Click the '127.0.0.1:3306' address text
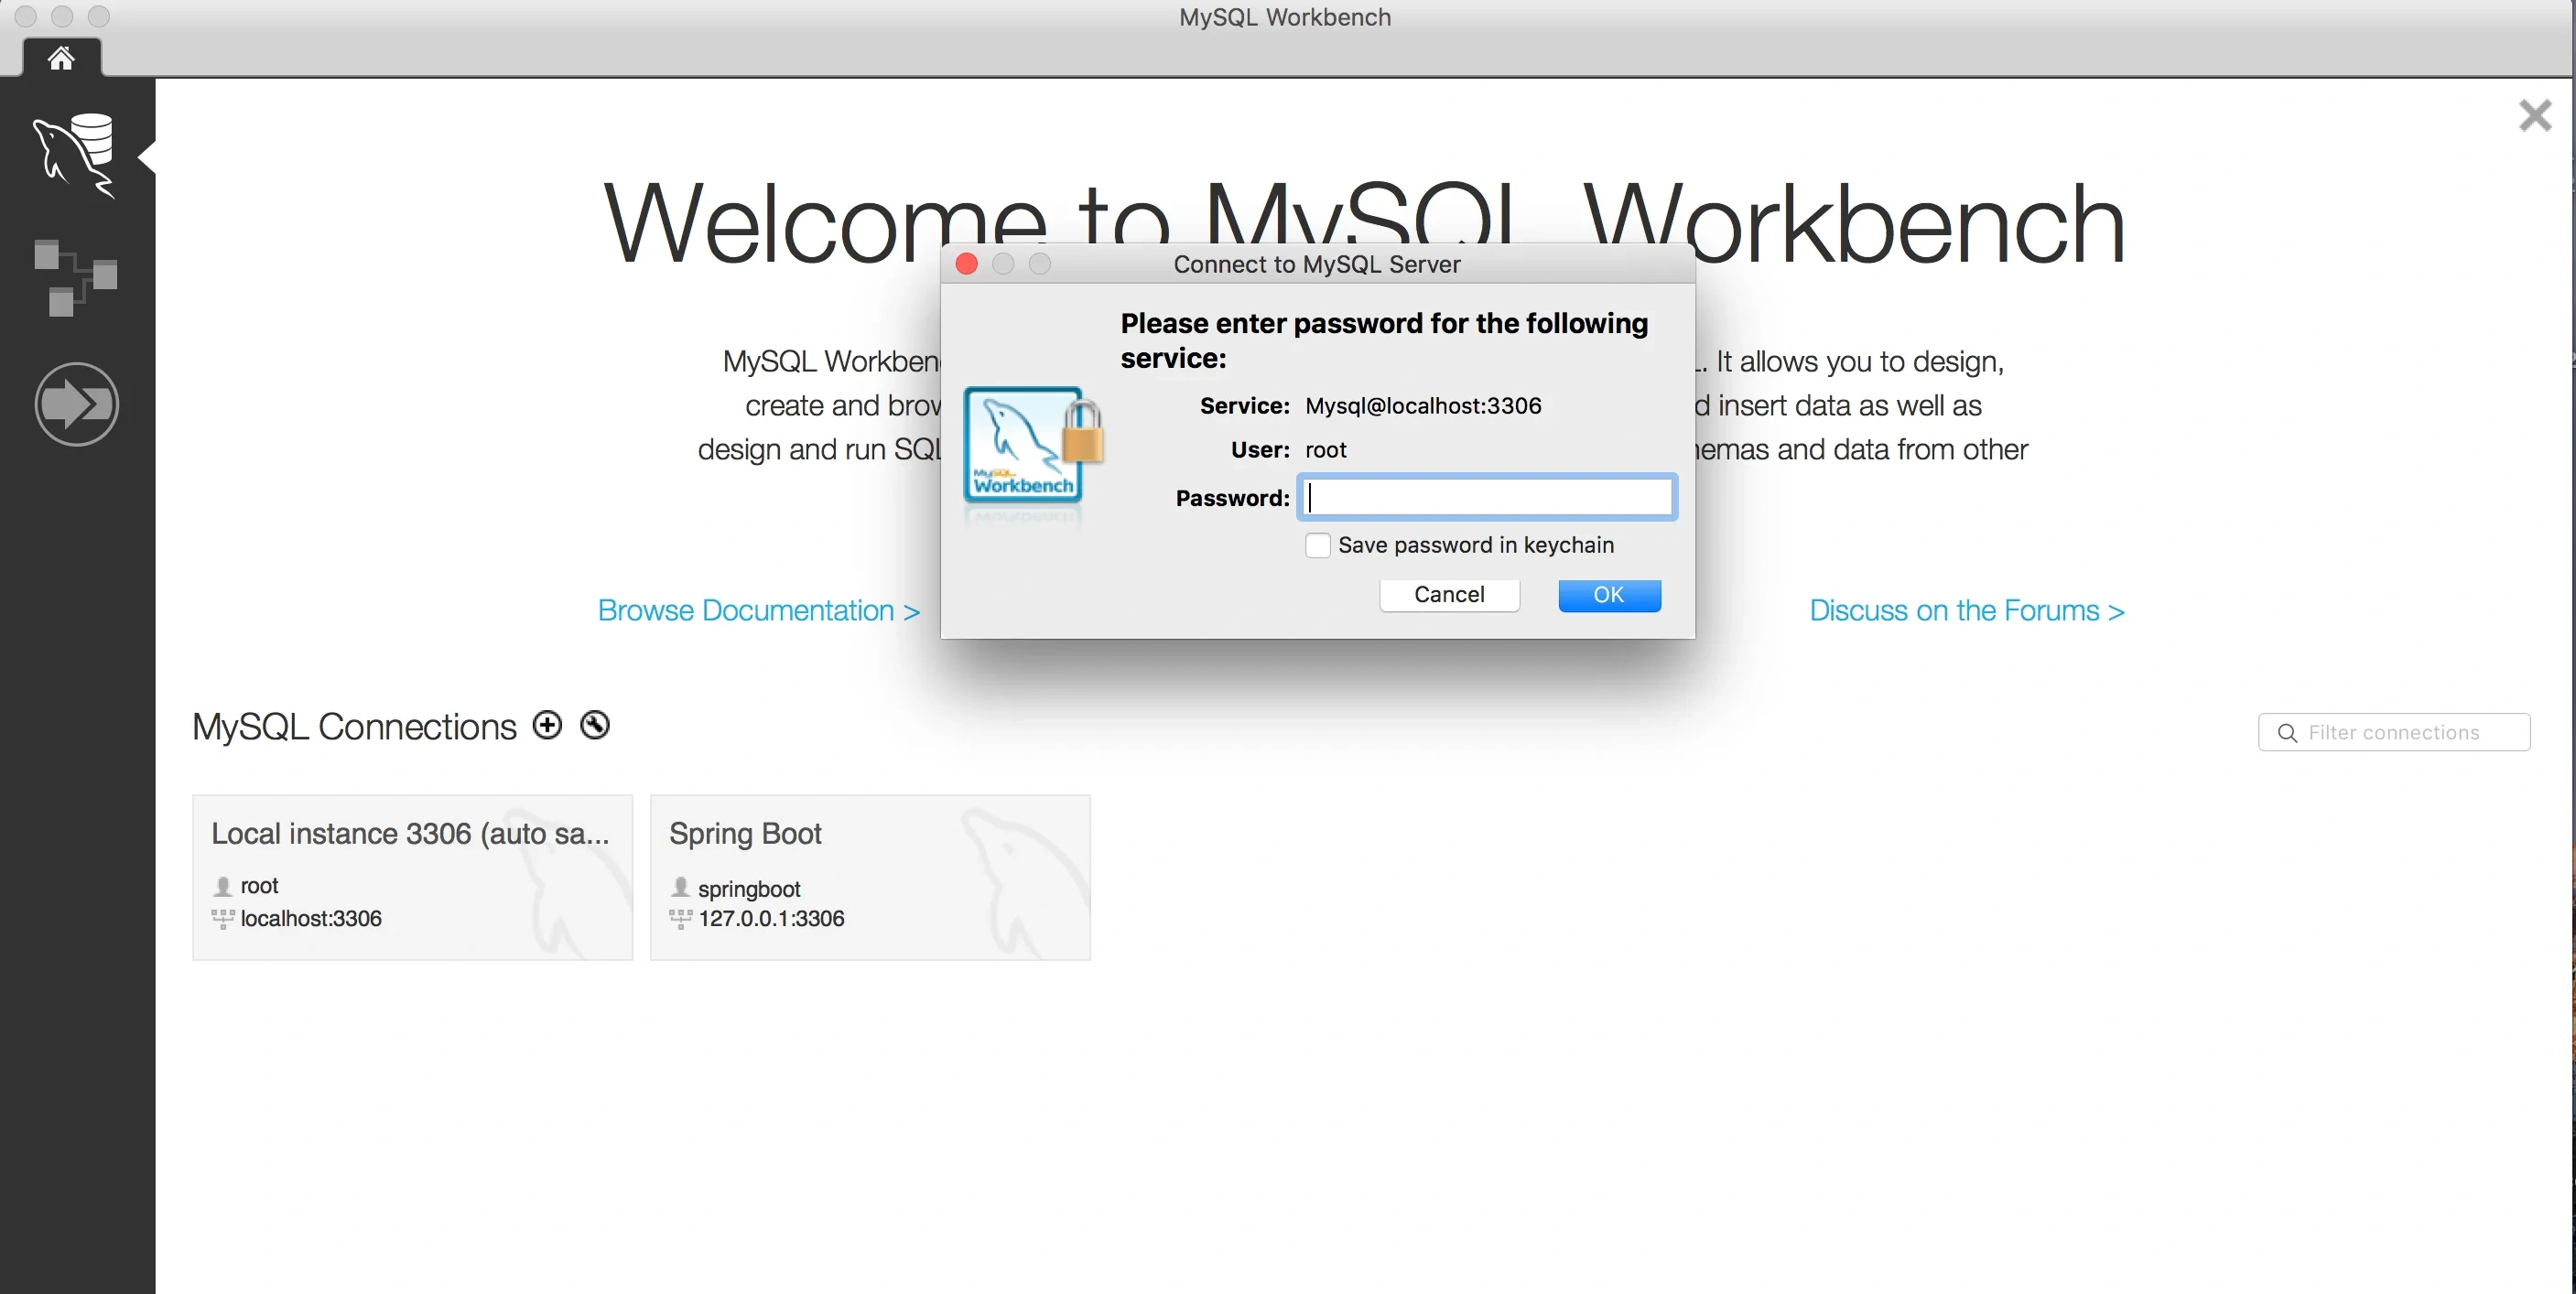 click(771, 918)
